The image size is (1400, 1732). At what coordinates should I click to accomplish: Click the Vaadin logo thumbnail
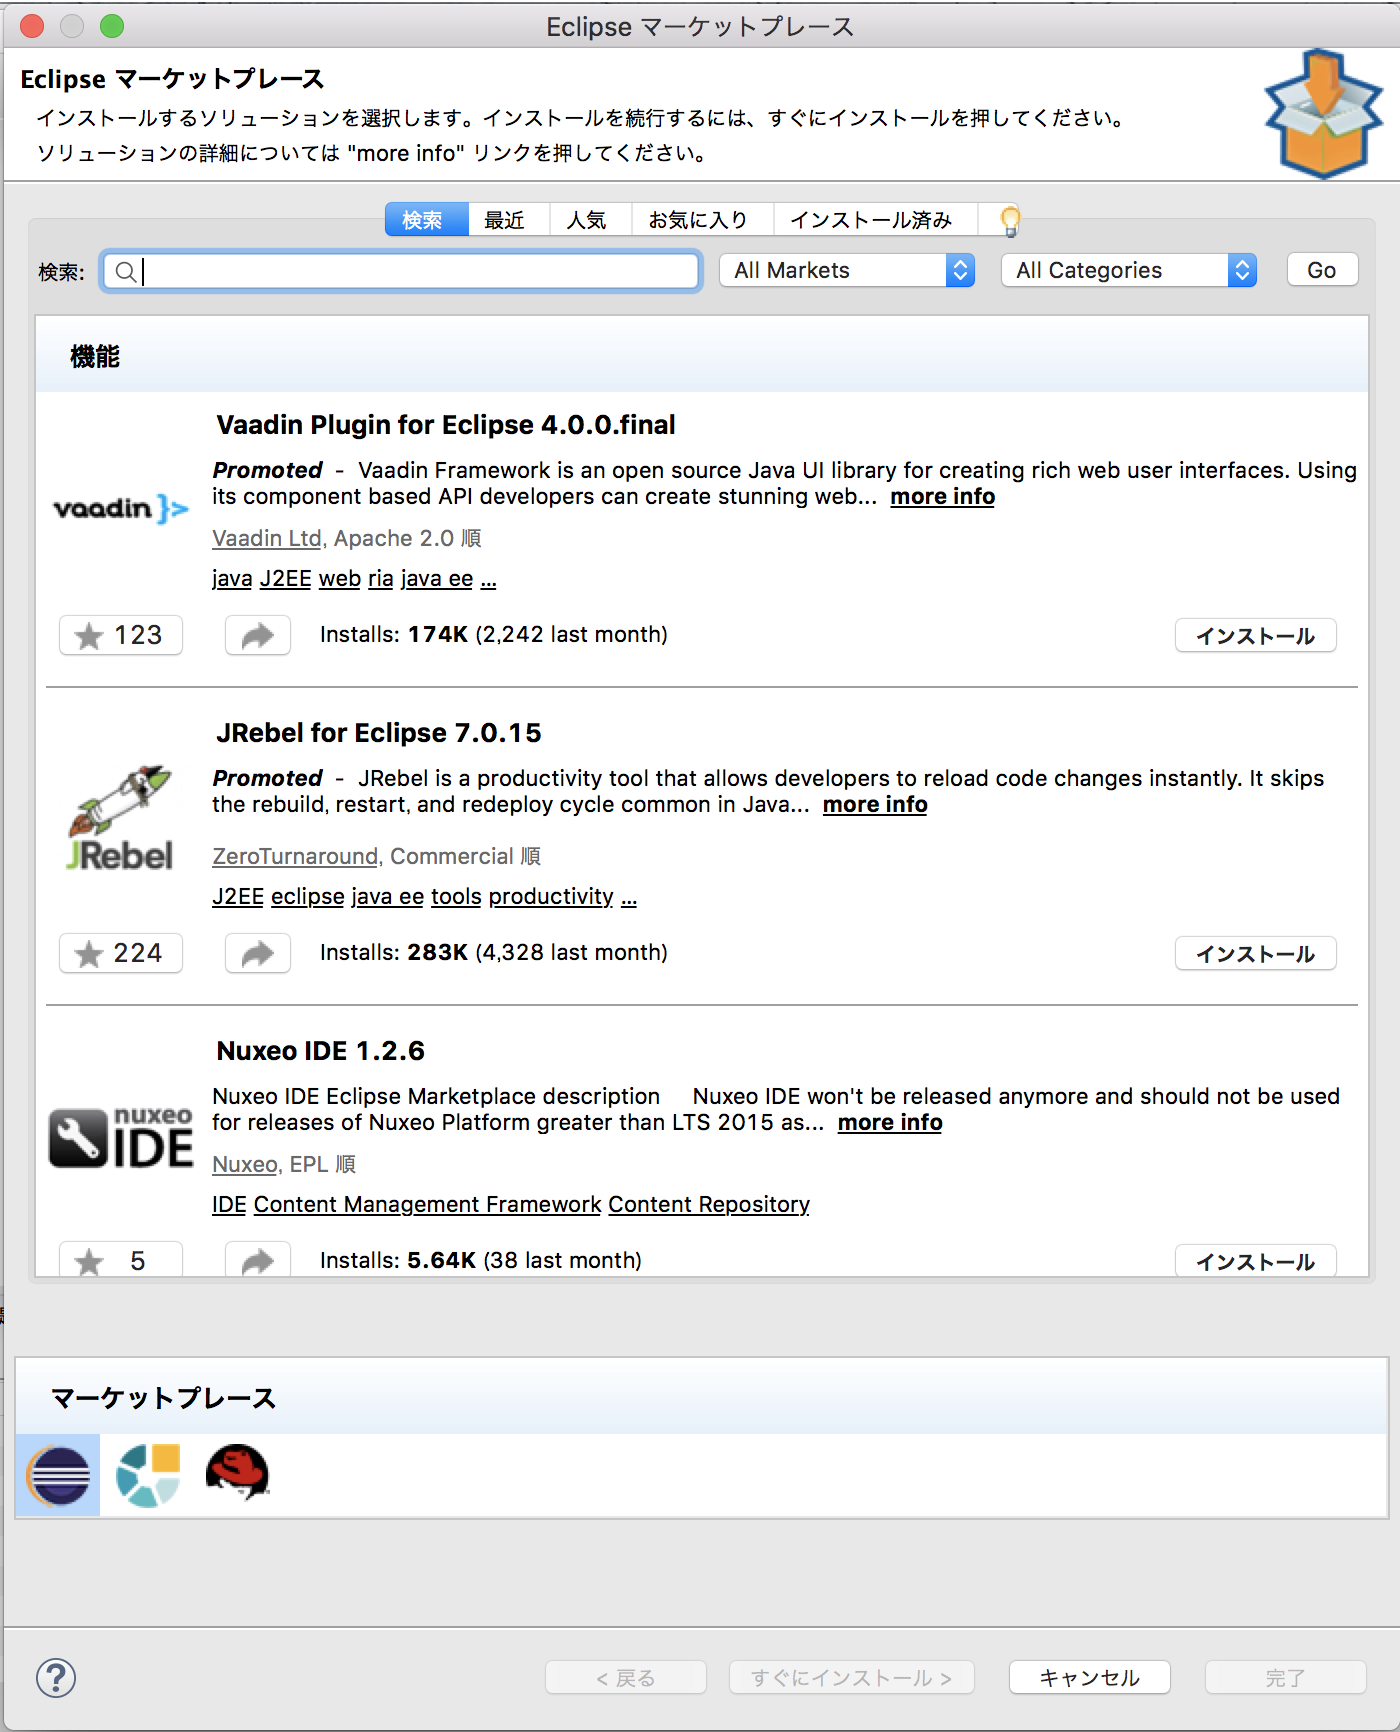tap(121, 509)
